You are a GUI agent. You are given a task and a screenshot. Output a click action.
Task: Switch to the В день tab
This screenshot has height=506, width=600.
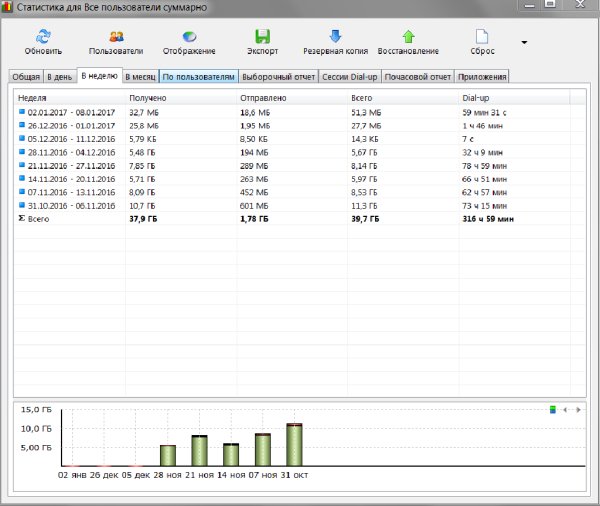60,77
